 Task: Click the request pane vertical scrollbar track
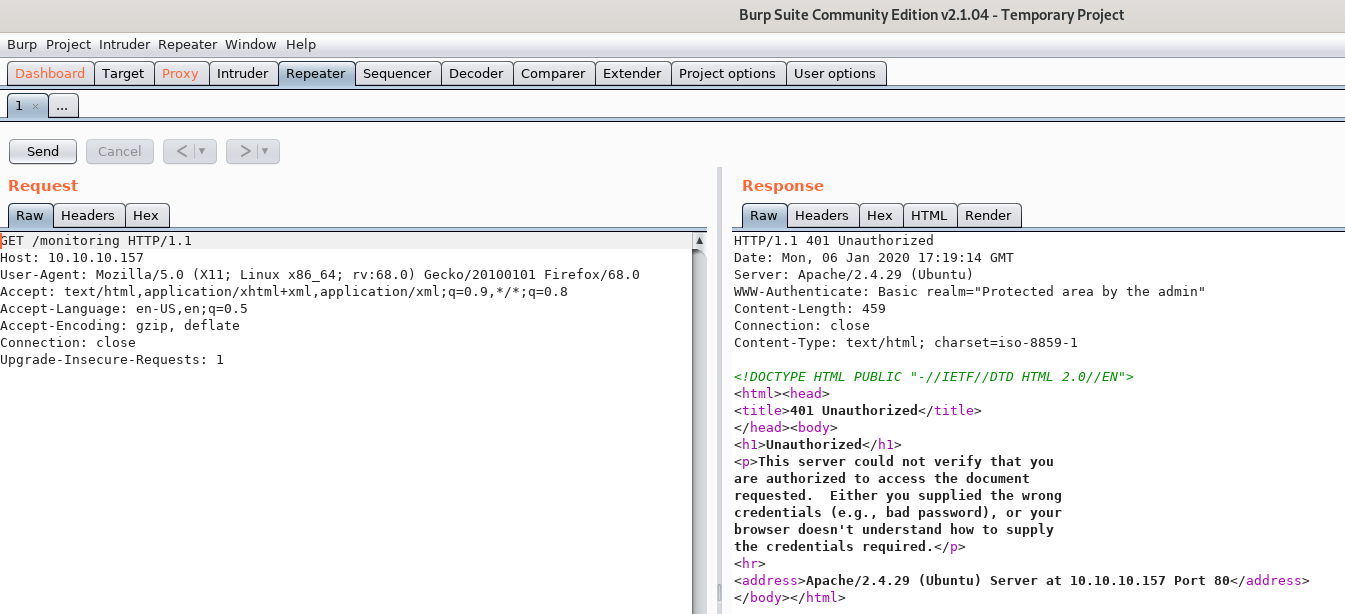pos(700,430)
